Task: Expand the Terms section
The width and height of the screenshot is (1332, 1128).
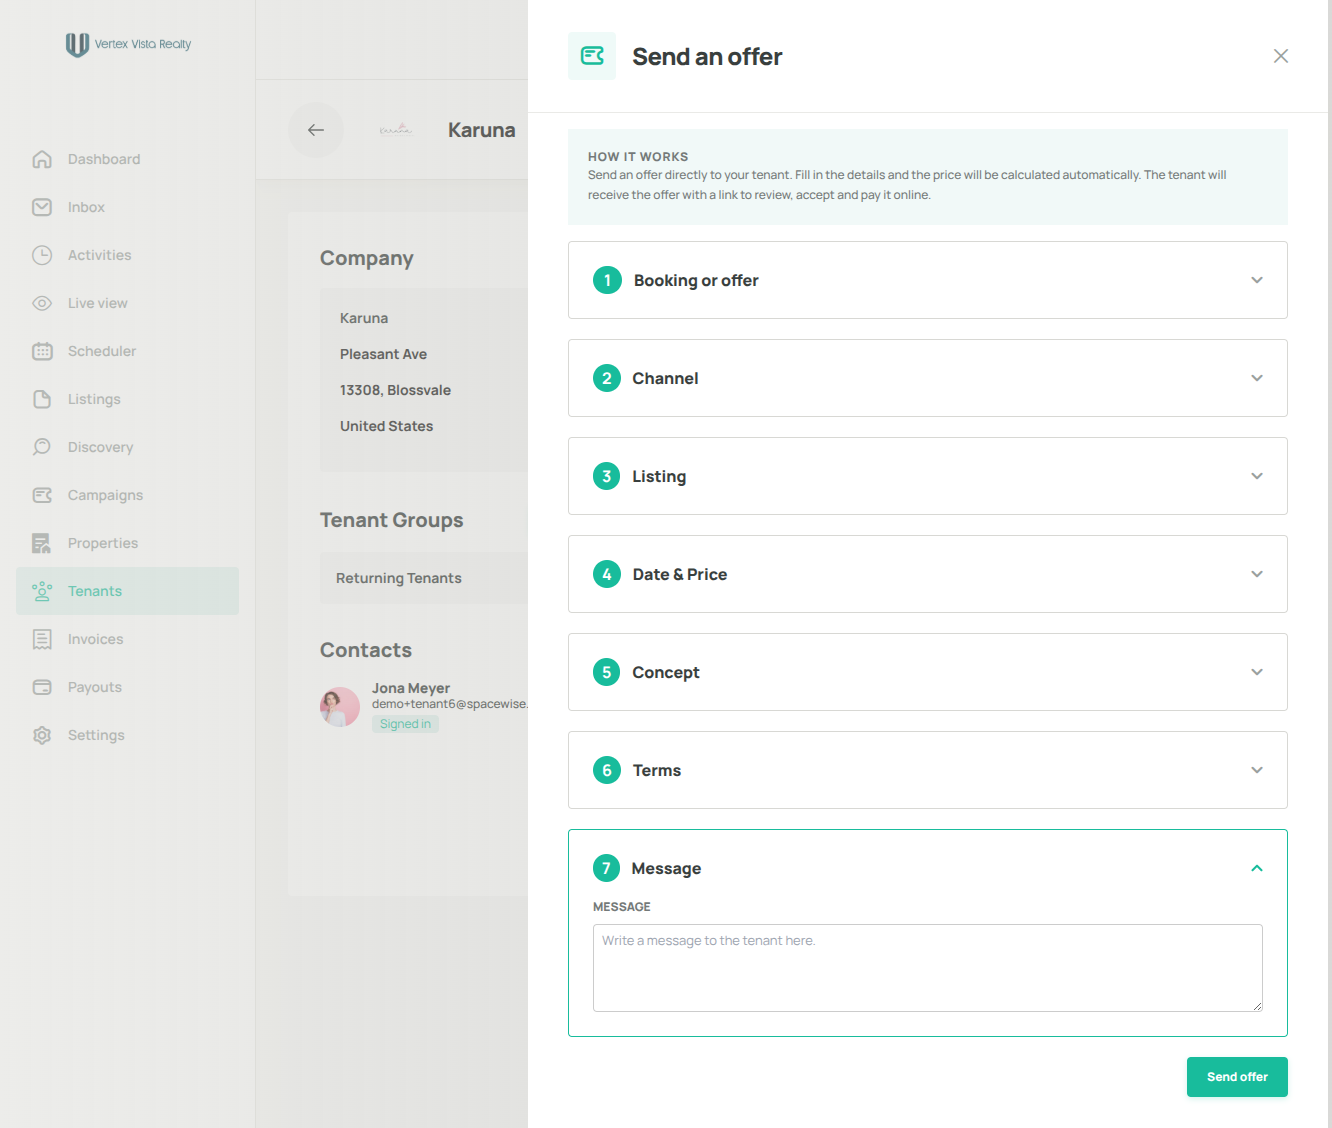Action: 927,770
